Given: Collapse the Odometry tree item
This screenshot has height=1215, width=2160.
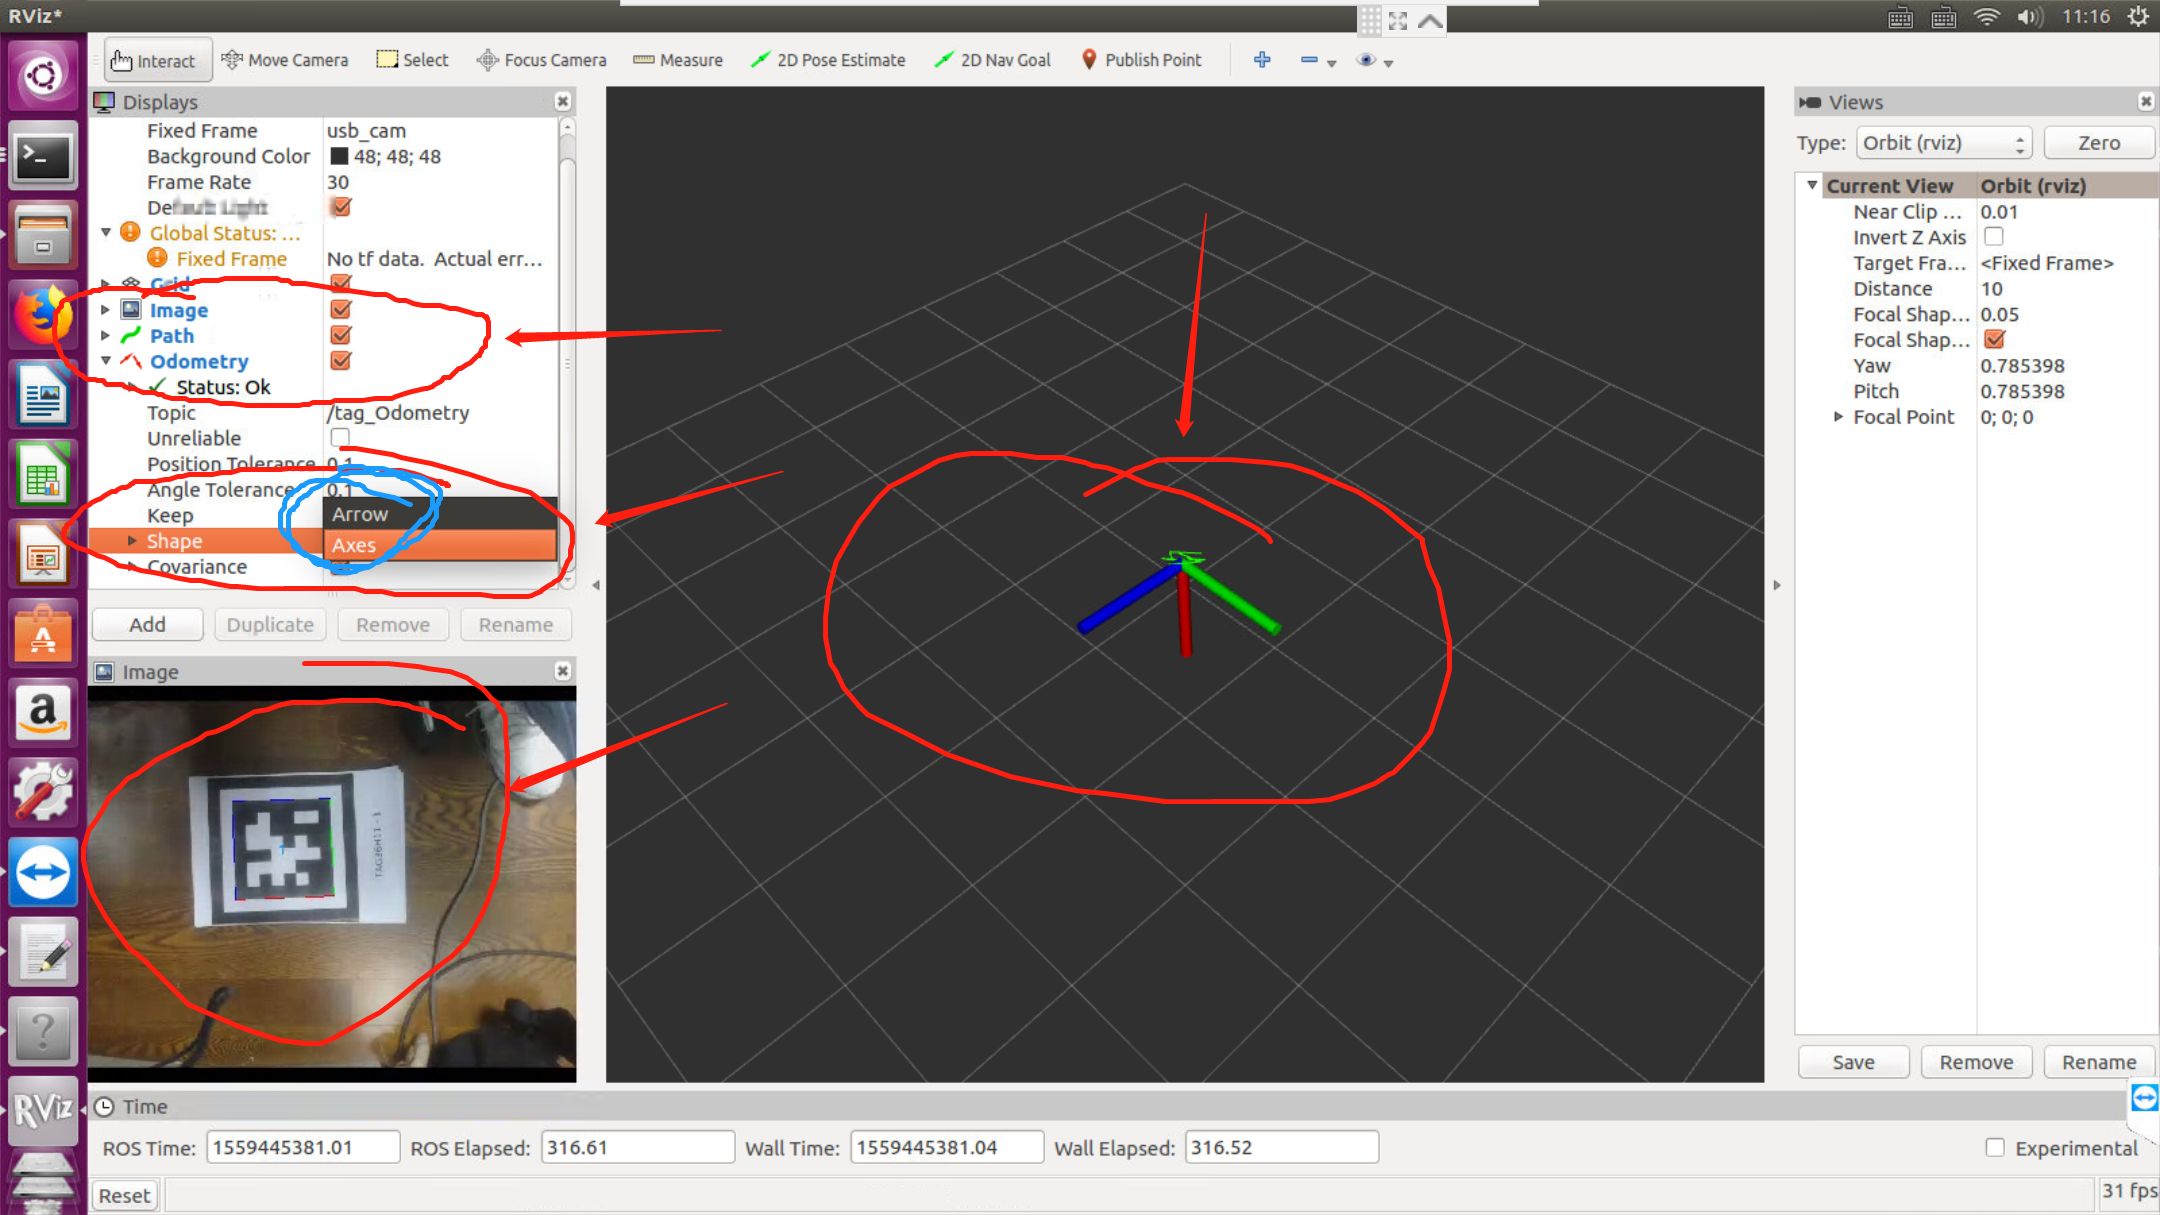Looking at the screenshot, I should (106, 361).
